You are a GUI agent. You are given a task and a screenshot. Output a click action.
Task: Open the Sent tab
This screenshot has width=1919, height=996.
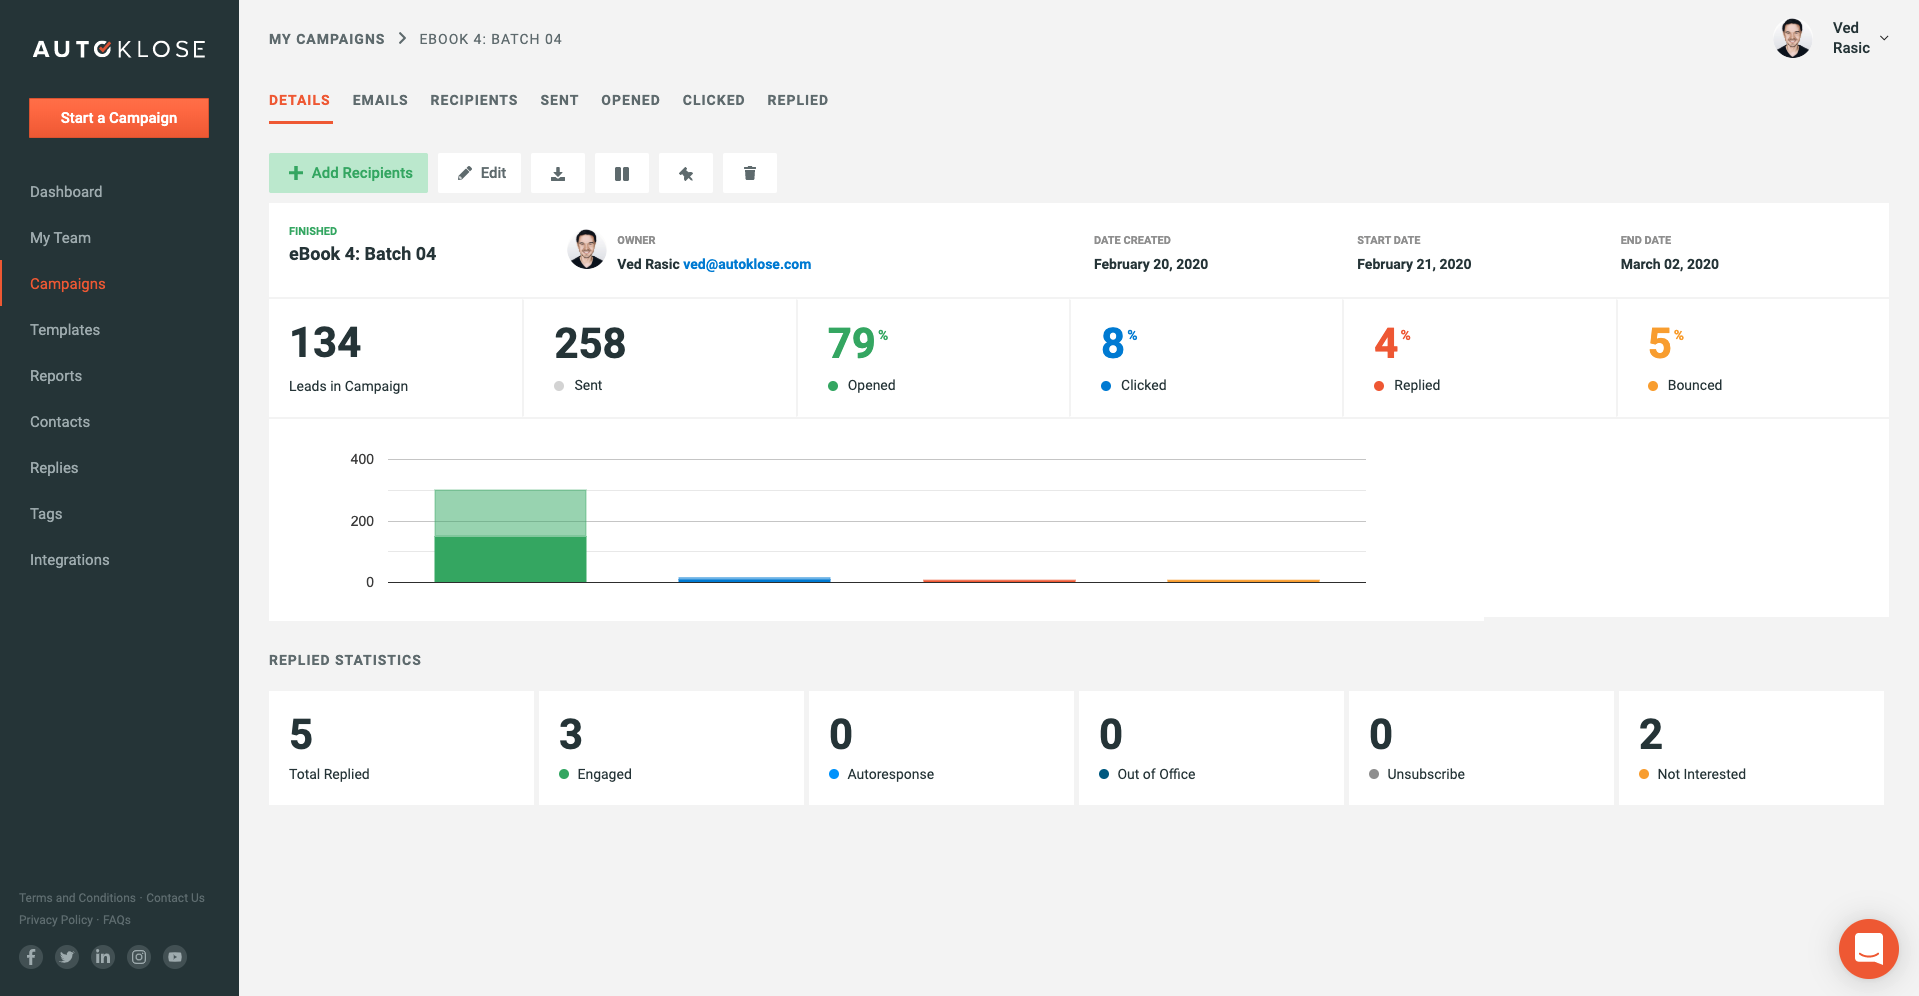[559, 100]
